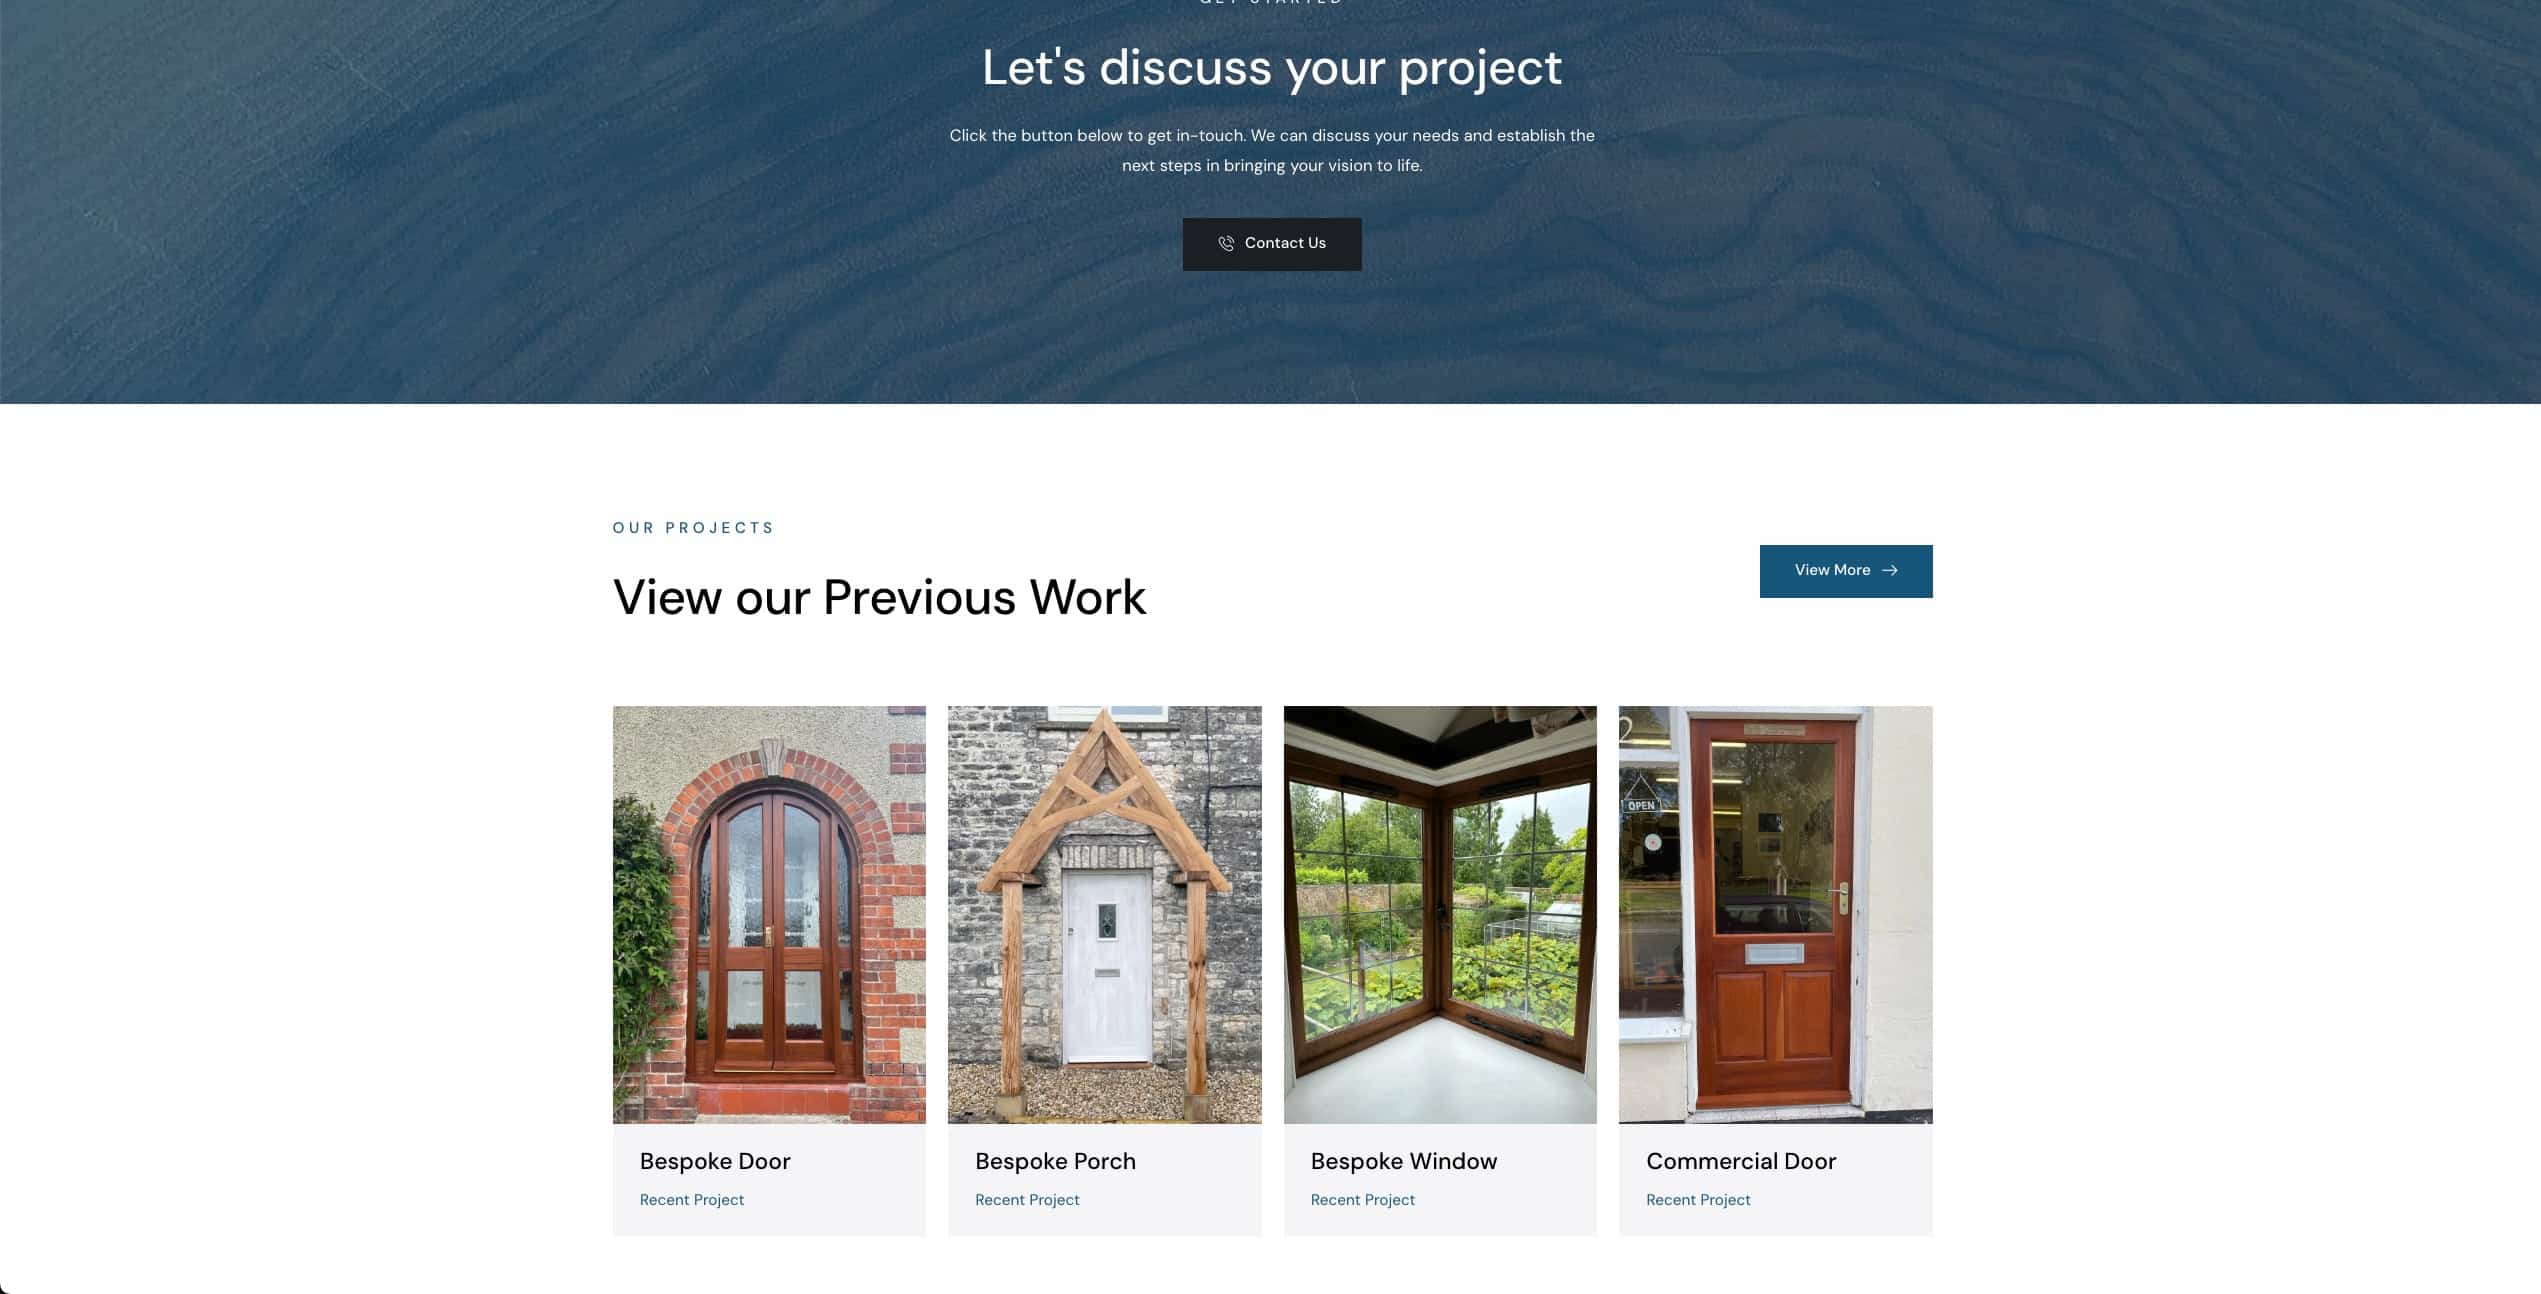2541x1294 pixels.
Task: Click Recent Project under Commercial Door
Action: point(1698,1200)
